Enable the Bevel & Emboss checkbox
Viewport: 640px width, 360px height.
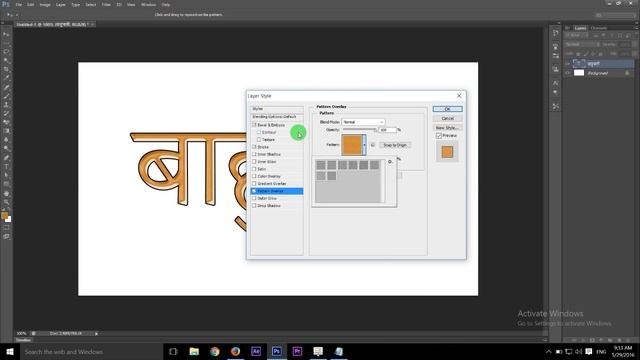point(254,125)
